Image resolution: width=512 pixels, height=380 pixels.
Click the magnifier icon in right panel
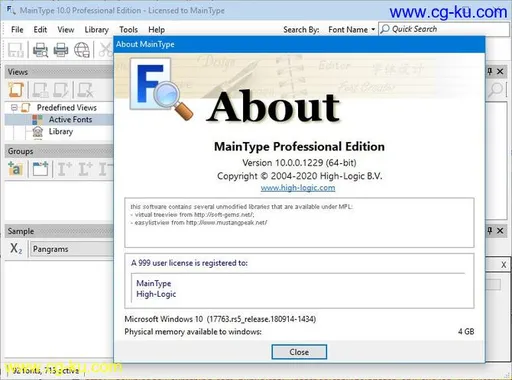[x=496, y=90]
